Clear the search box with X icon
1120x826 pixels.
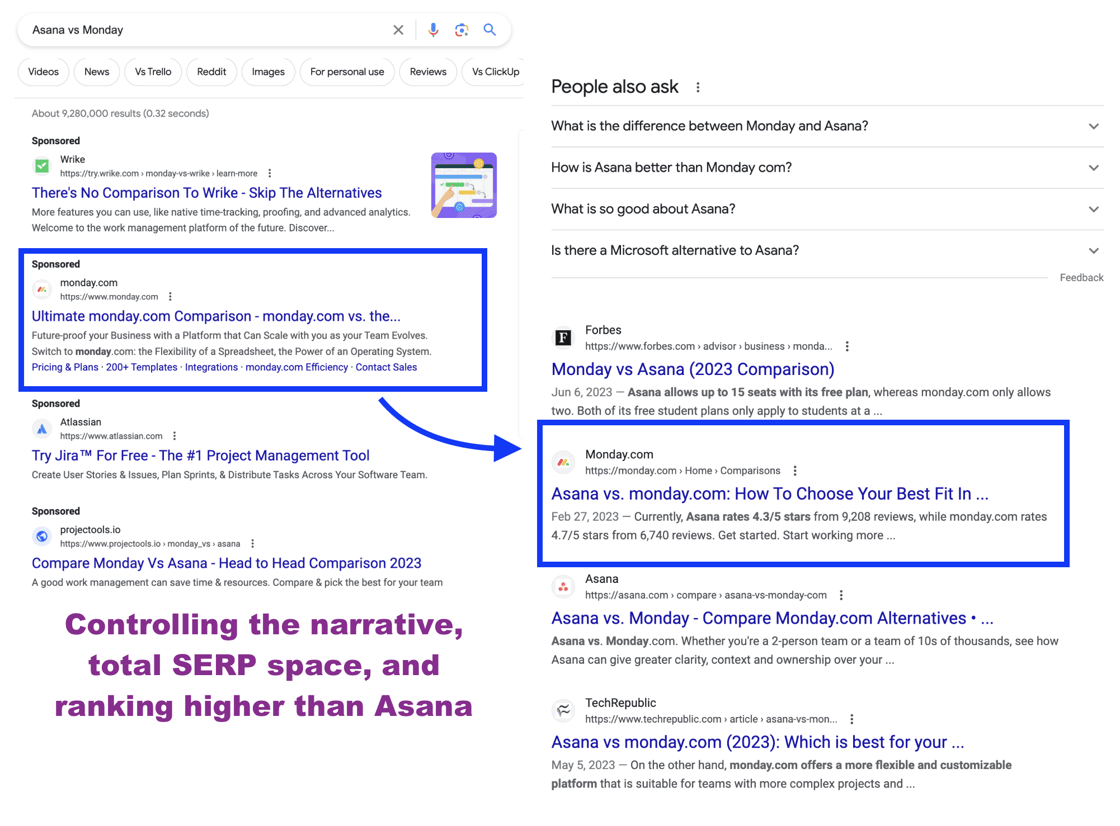[398, 30]
